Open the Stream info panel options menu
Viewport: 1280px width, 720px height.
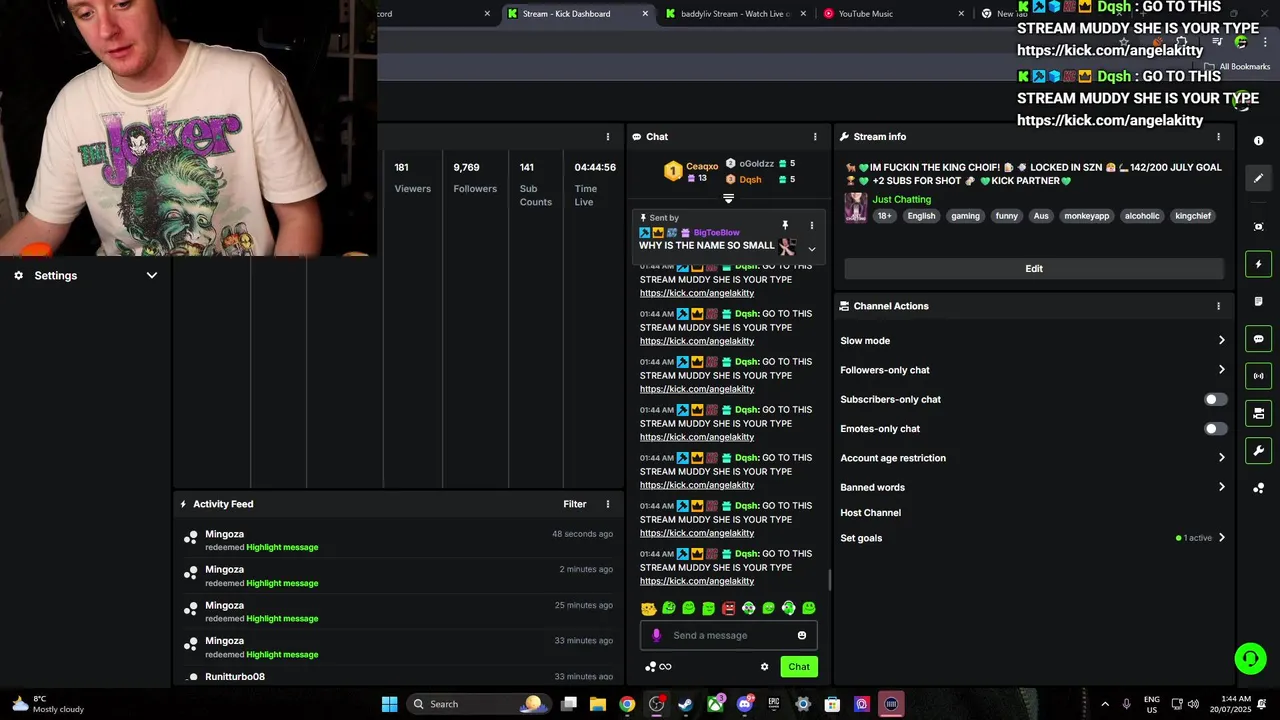1218,137
